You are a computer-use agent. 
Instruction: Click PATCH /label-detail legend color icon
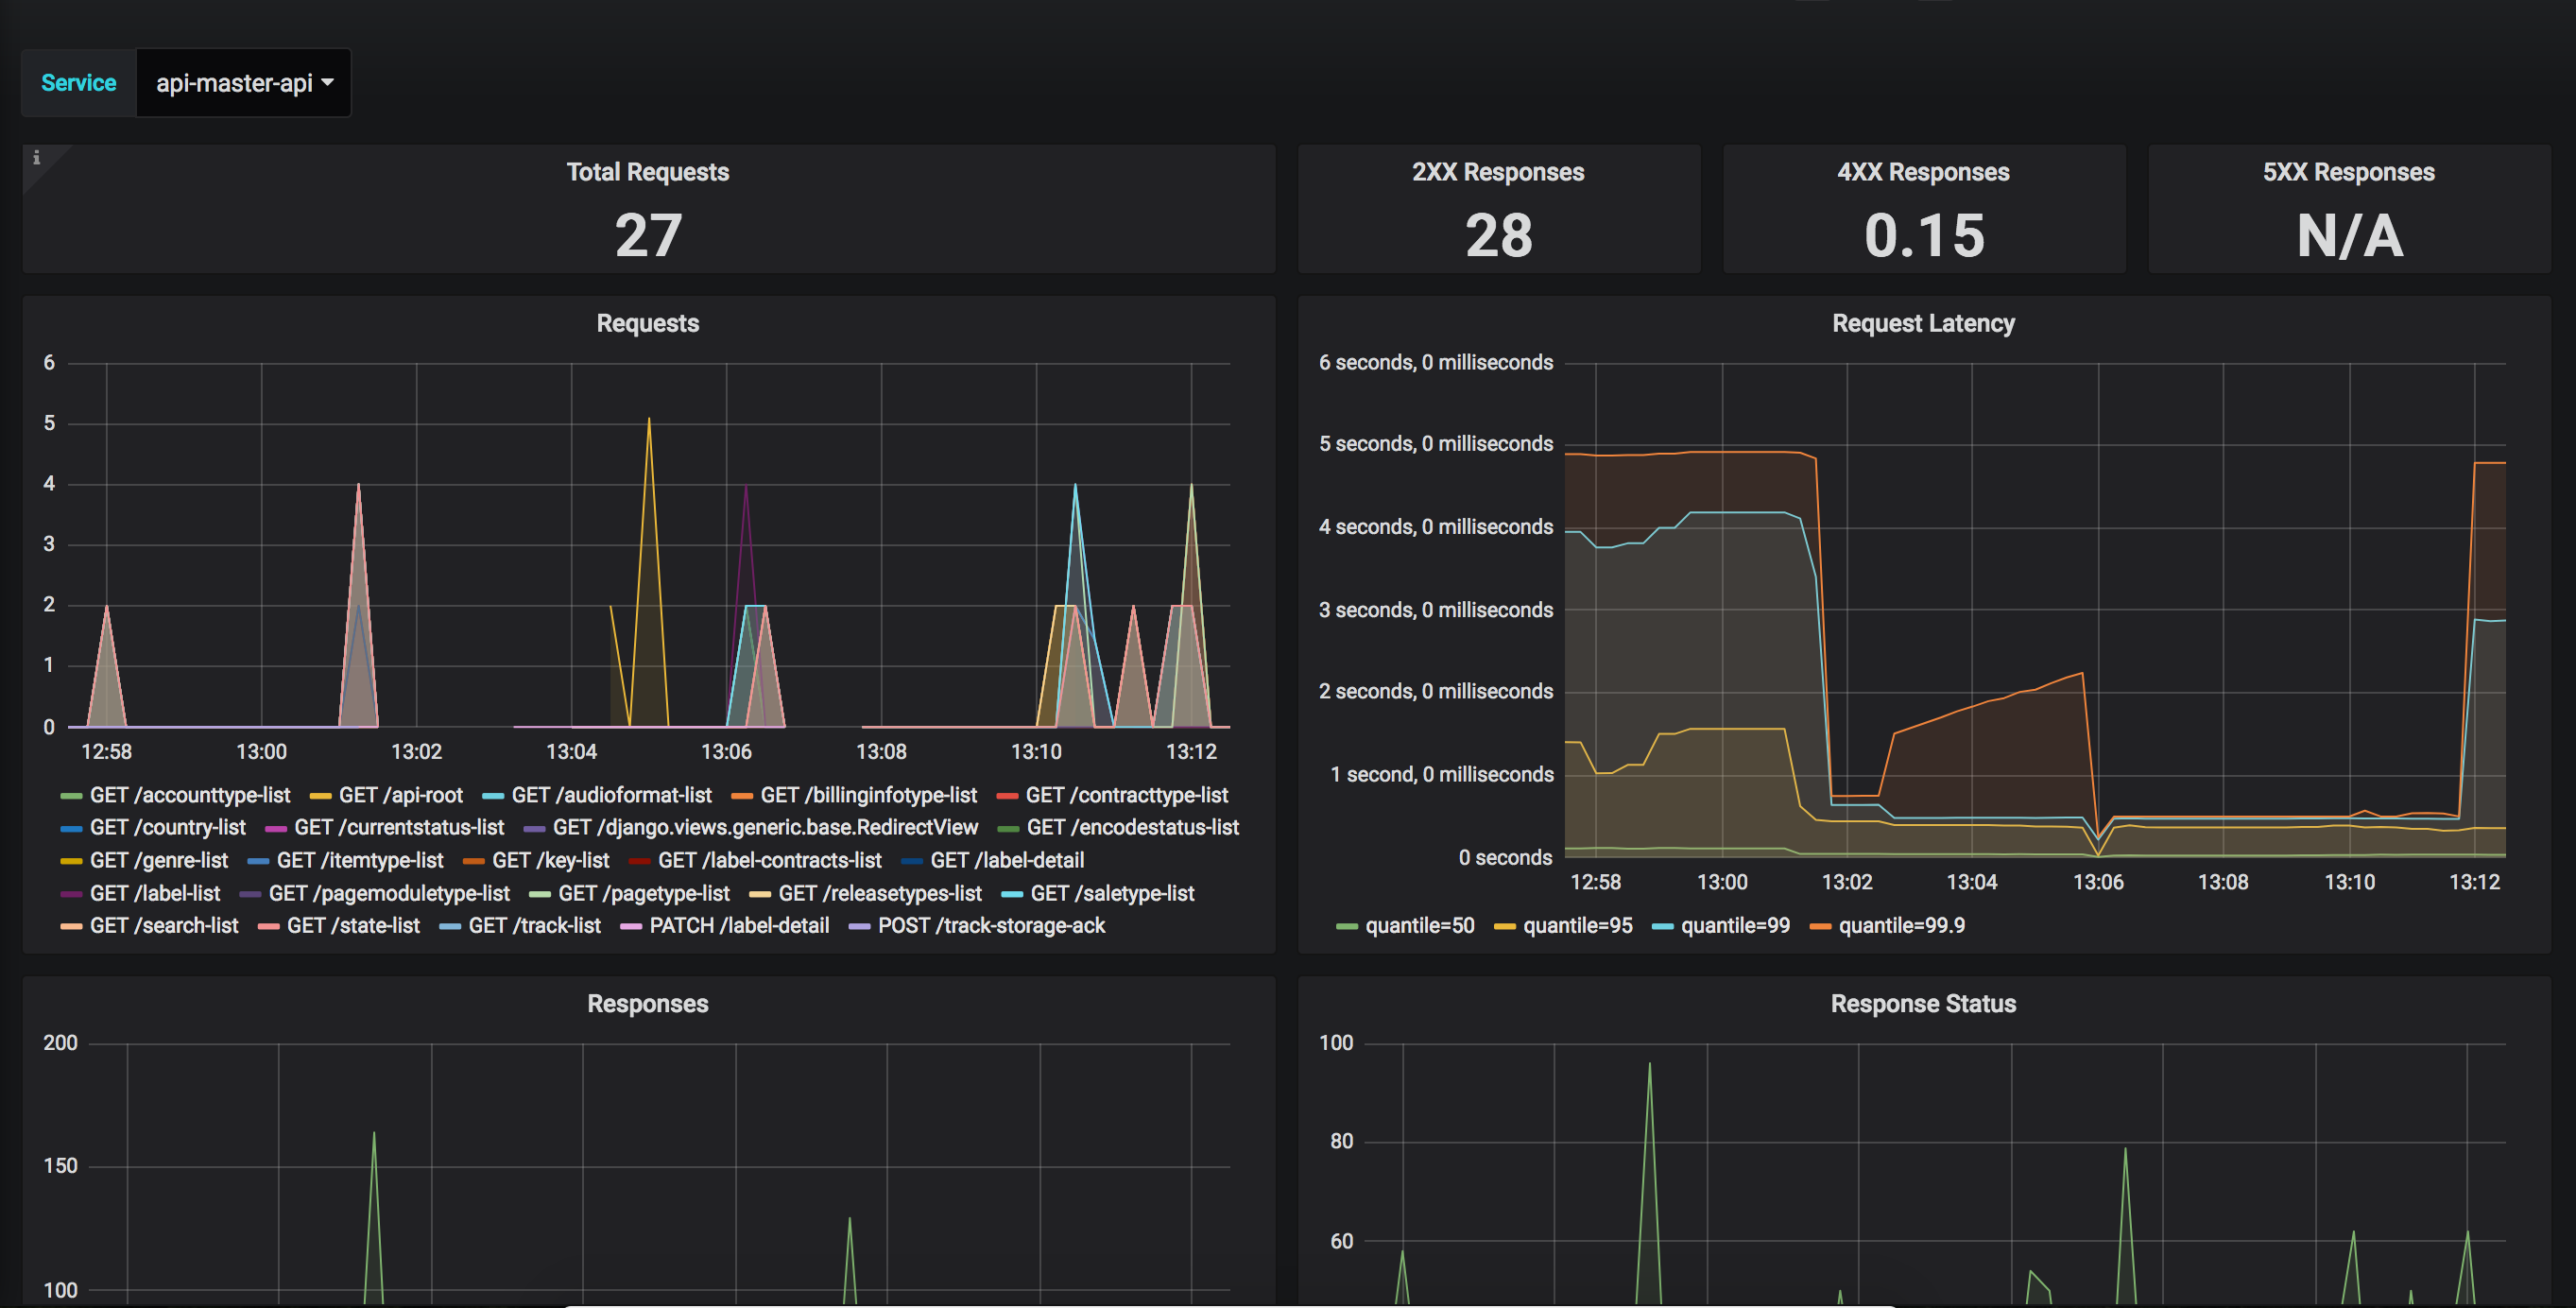click(x=631, y=927)
